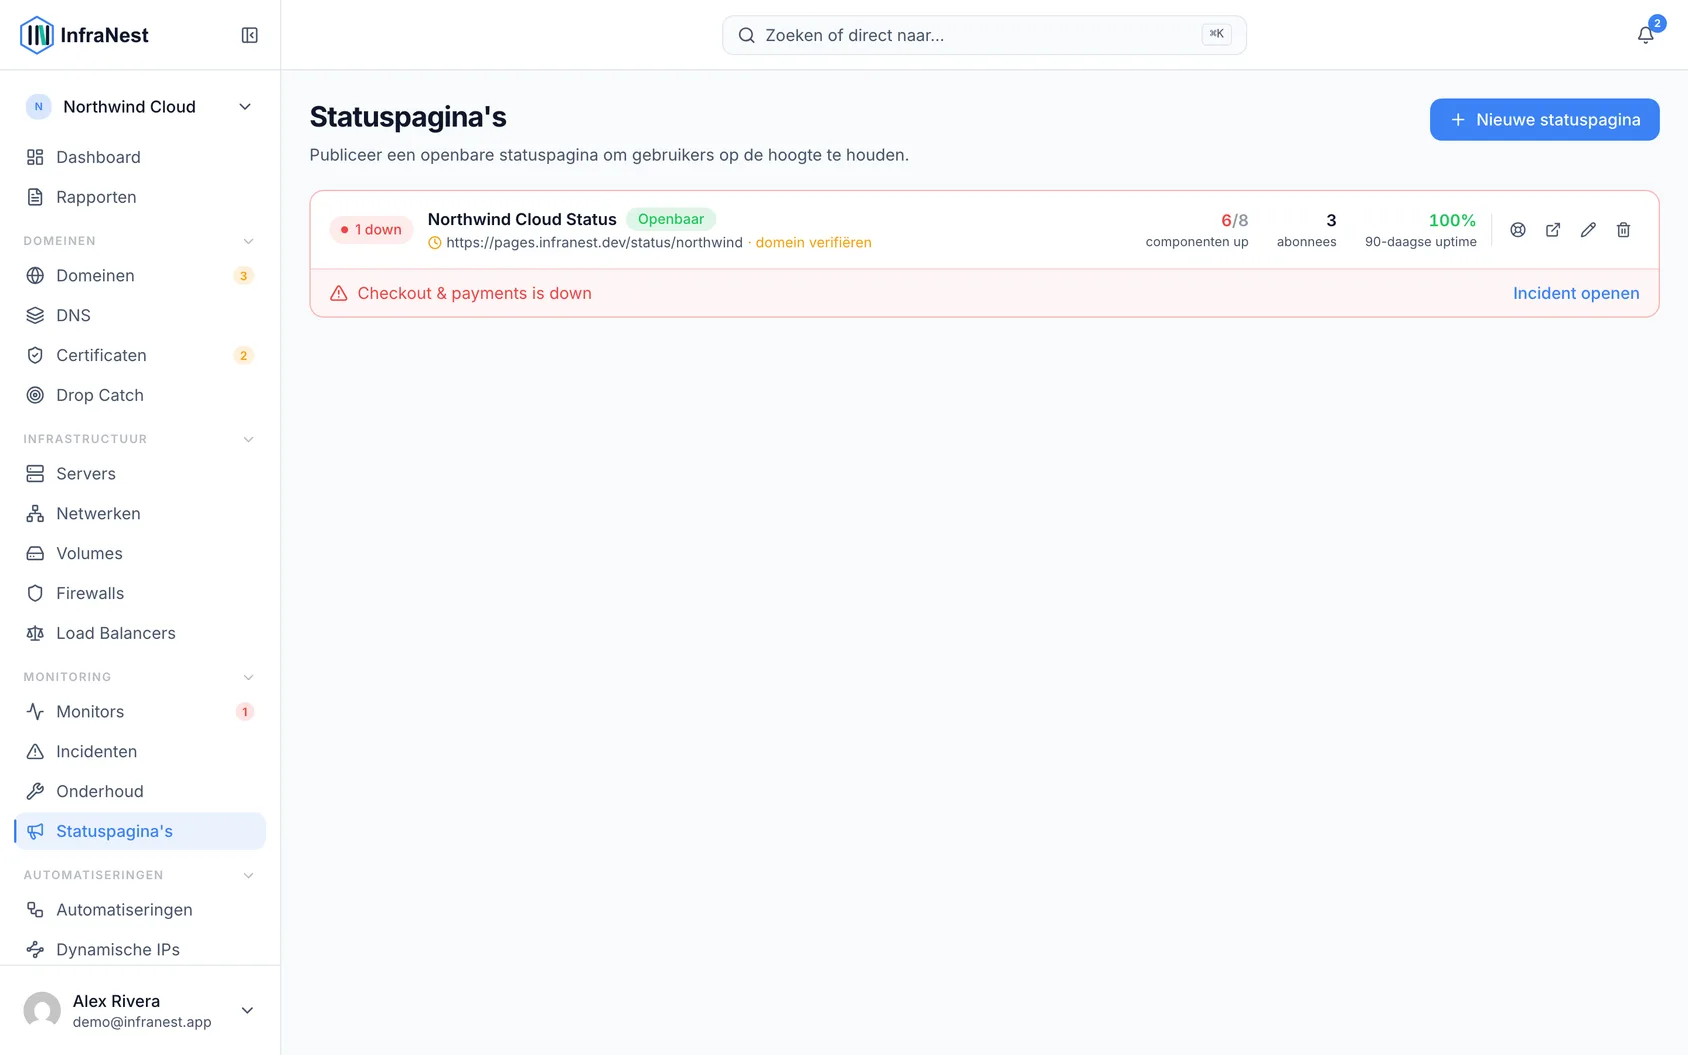Viewport: 1688px width, 1055px height.
Task: Click the Domeinen globe icon
Action: tap(35, 275)
